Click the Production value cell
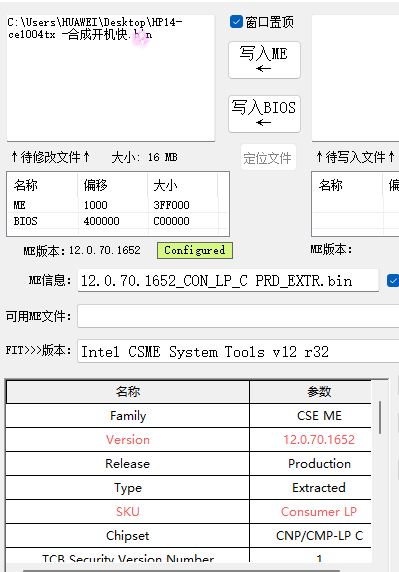The height and width of the screenshot is (572, 399). 310,464
